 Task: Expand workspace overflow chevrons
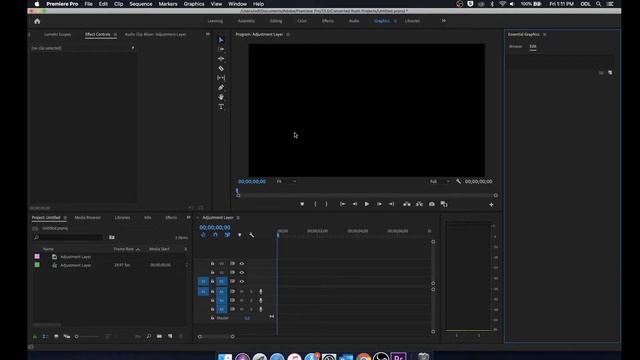444,21
